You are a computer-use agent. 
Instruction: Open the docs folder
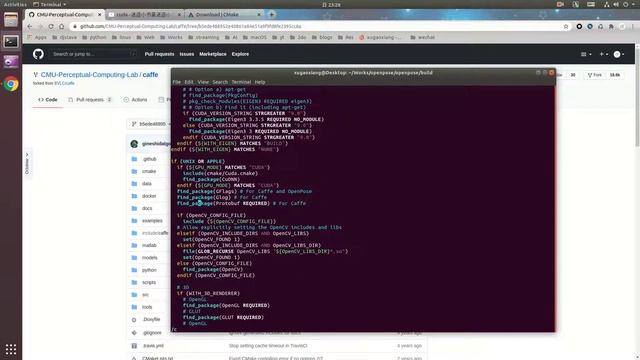click(147, 208)
